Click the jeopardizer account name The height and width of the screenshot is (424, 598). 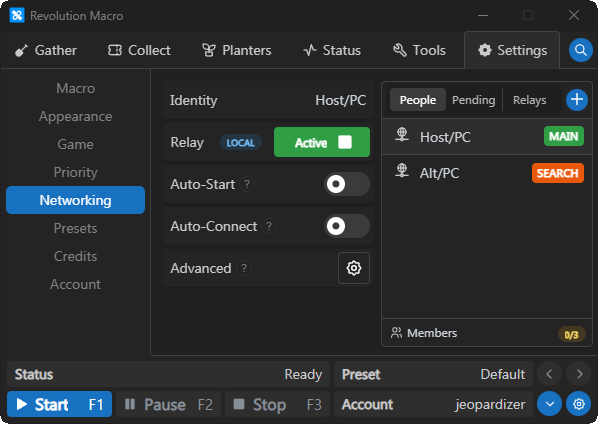(x=490, y=405)
